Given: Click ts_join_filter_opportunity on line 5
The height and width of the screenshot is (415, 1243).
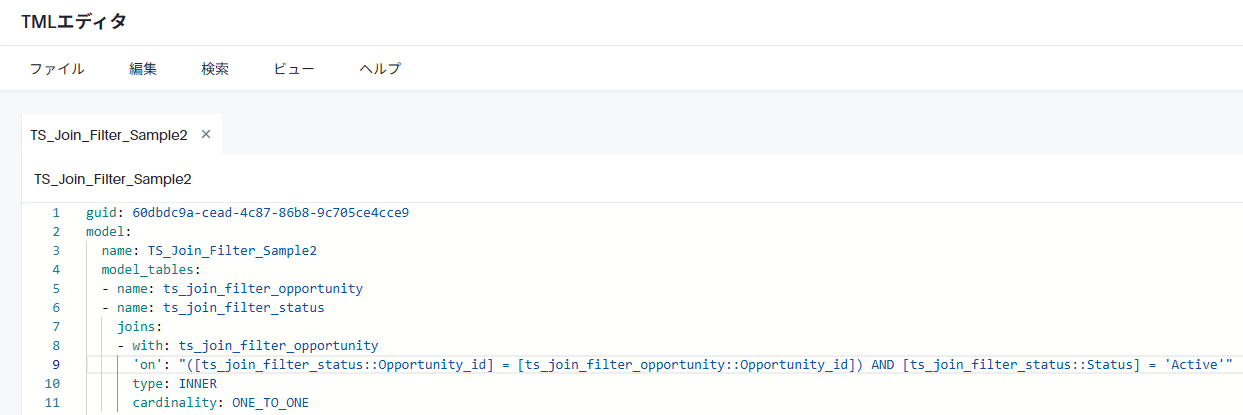Looking at the screenshot, I should pos(263,289).
